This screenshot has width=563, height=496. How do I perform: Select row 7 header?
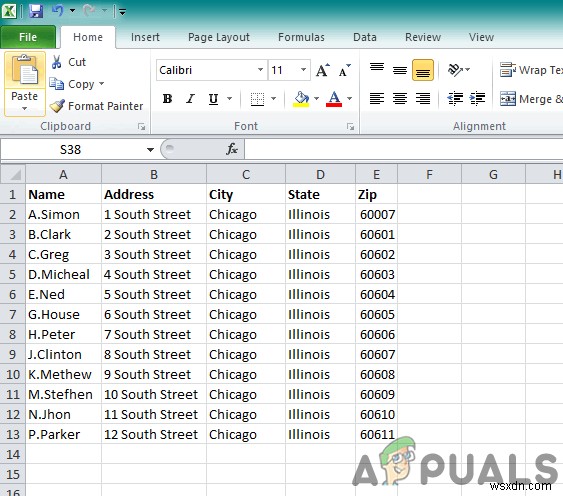click(13, 314)
